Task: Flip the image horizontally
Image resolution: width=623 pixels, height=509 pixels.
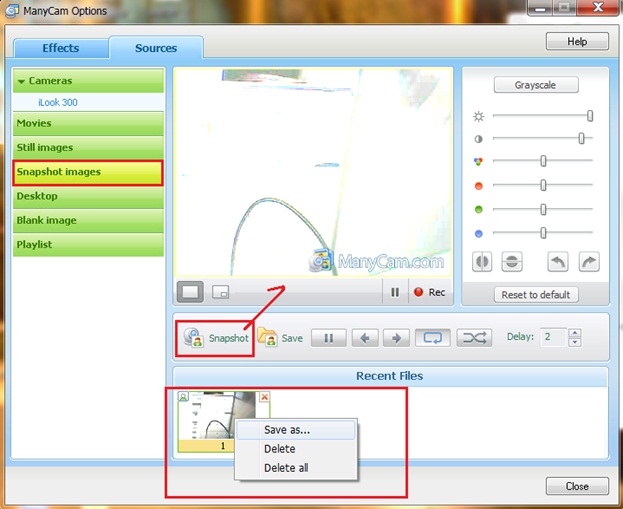Action: 482,262
